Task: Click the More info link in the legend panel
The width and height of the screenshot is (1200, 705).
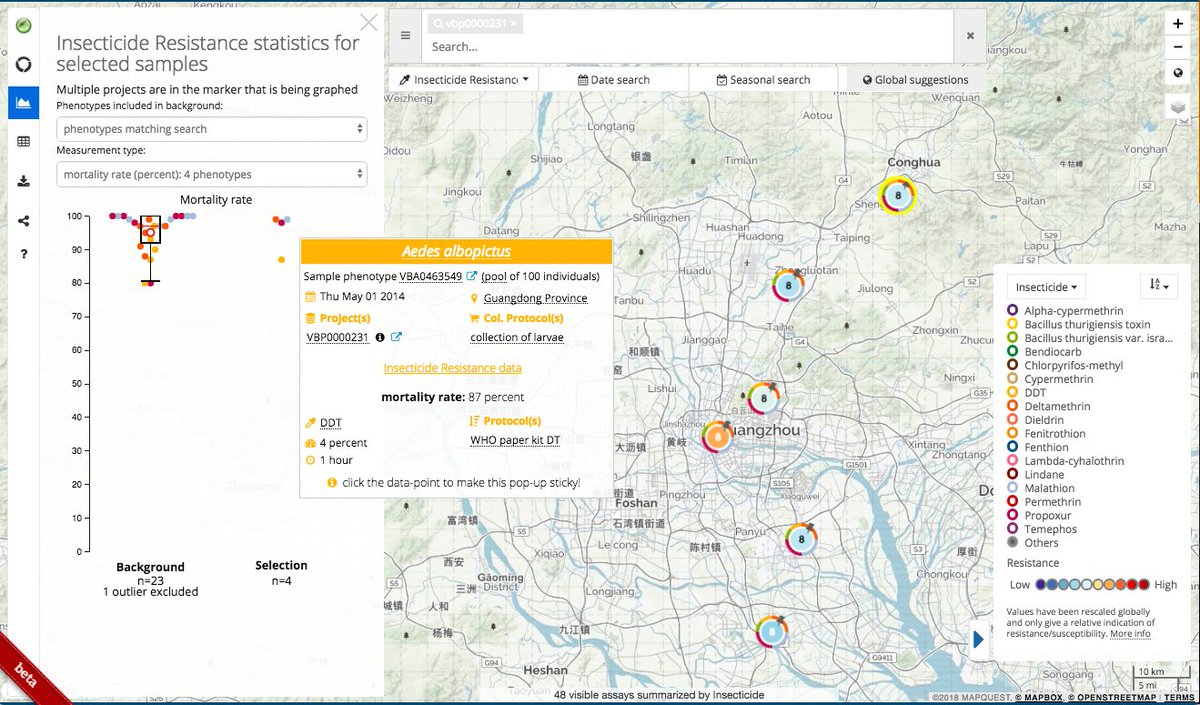Action: point(1130,633)
